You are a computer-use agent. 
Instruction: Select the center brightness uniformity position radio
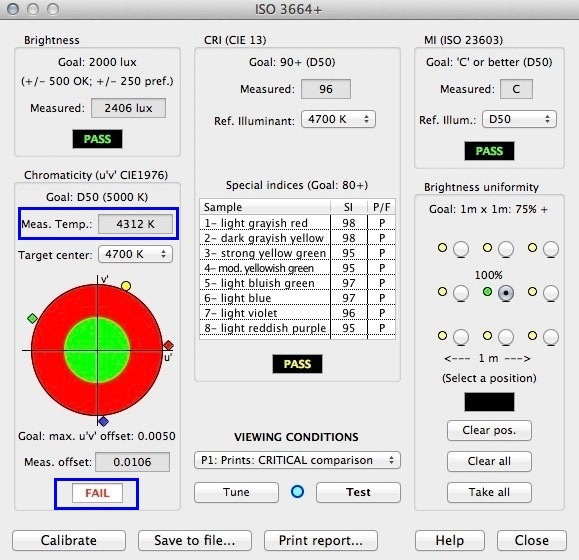pos(506,293)
